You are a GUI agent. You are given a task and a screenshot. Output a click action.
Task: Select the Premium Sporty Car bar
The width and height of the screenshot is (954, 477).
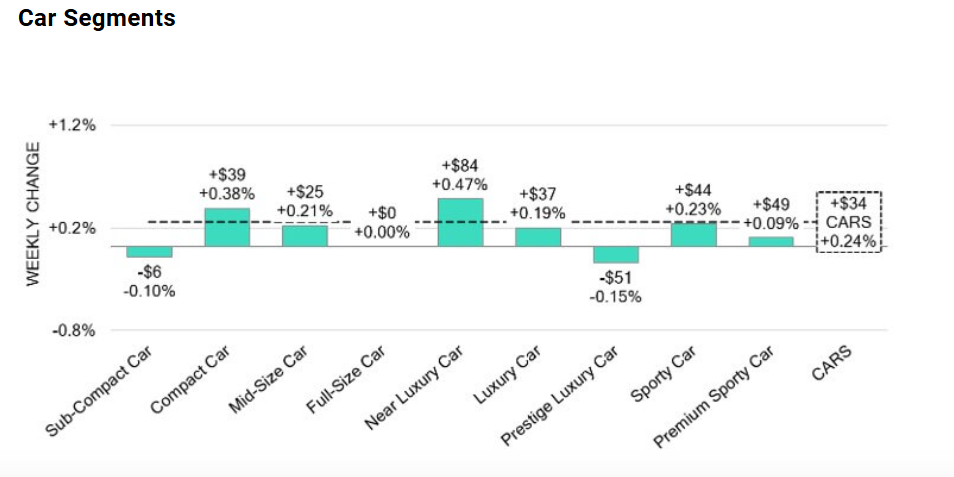tap(771, 241)
